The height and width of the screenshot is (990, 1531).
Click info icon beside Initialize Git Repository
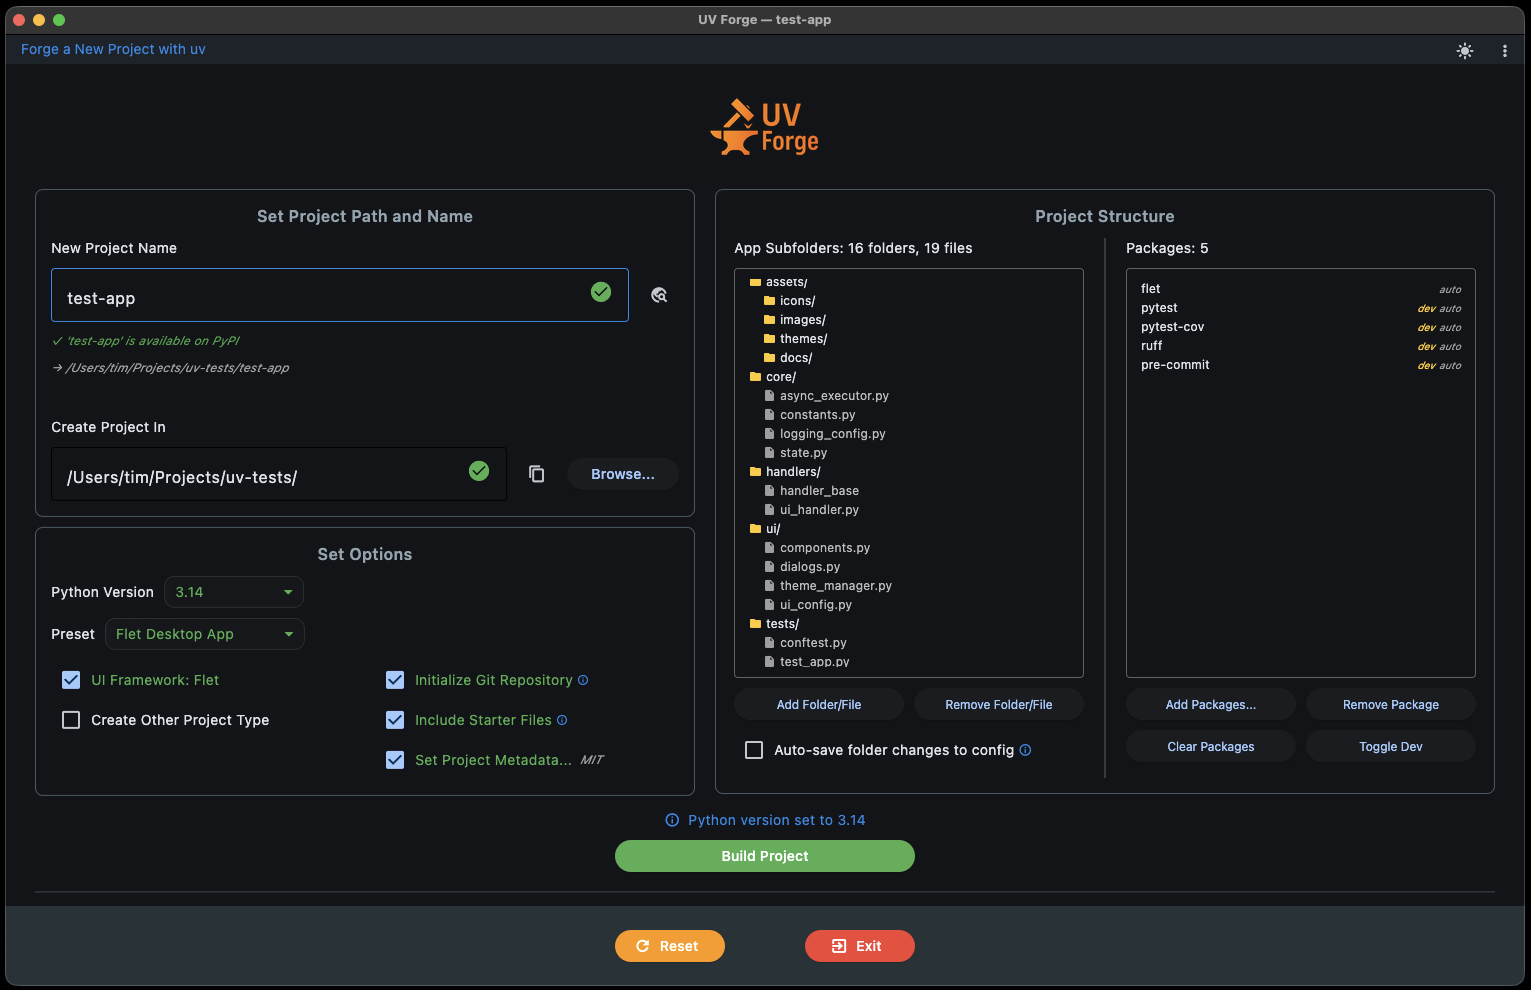583,680
